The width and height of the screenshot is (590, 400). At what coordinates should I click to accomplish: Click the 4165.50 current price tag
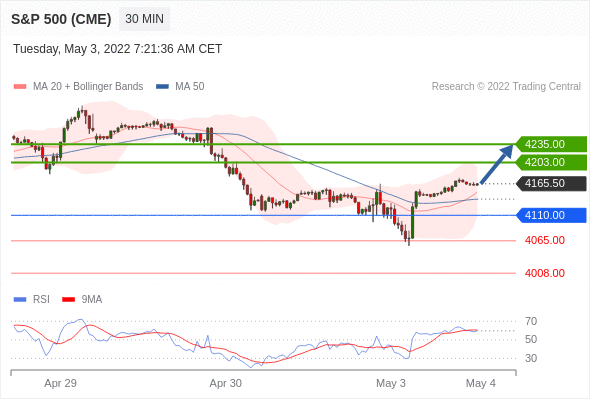551,184
